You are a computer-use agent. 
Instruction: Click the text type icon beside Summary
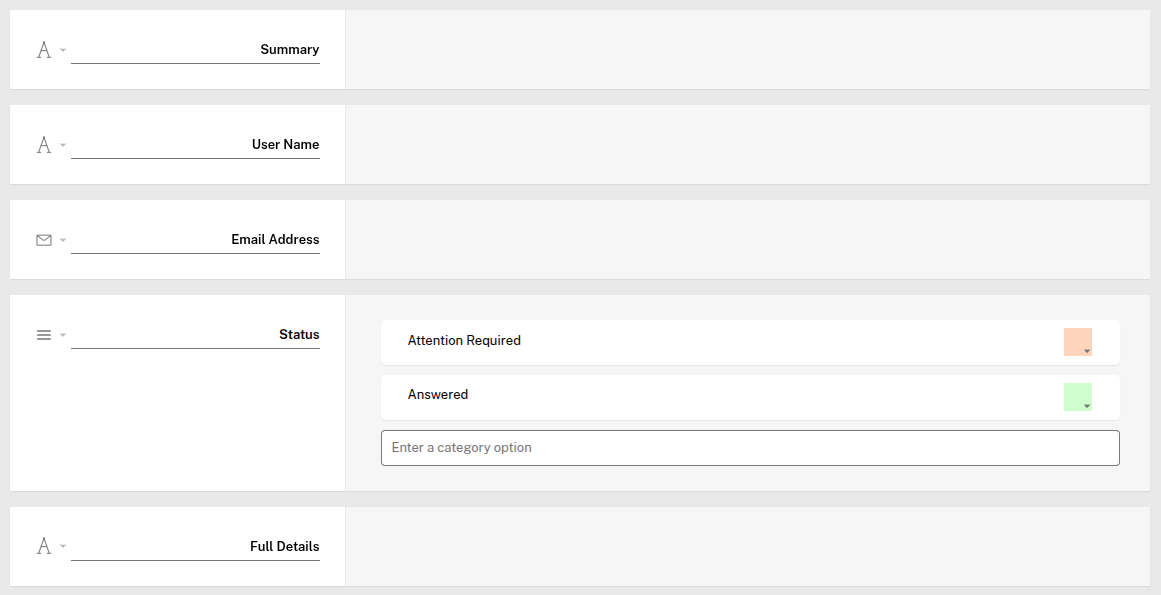[x=43, y=50]
